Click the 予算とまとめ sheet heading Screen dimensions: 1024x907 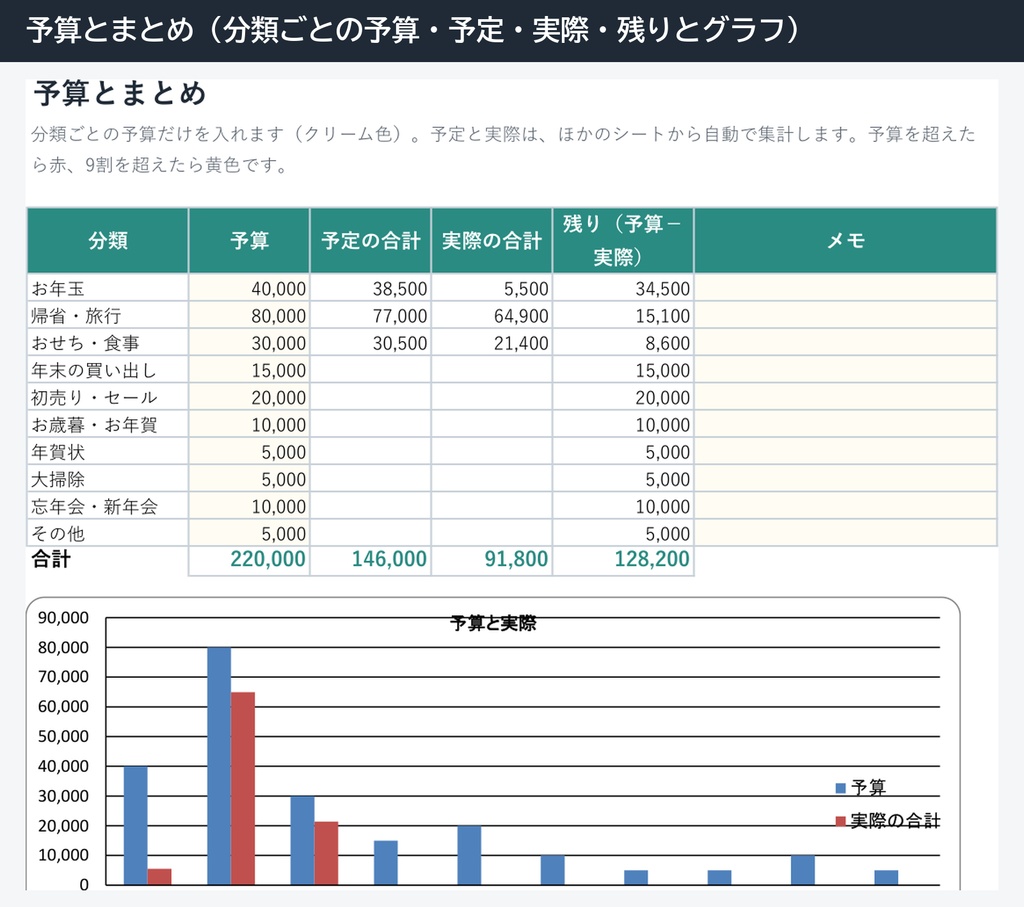coord(120,93)
